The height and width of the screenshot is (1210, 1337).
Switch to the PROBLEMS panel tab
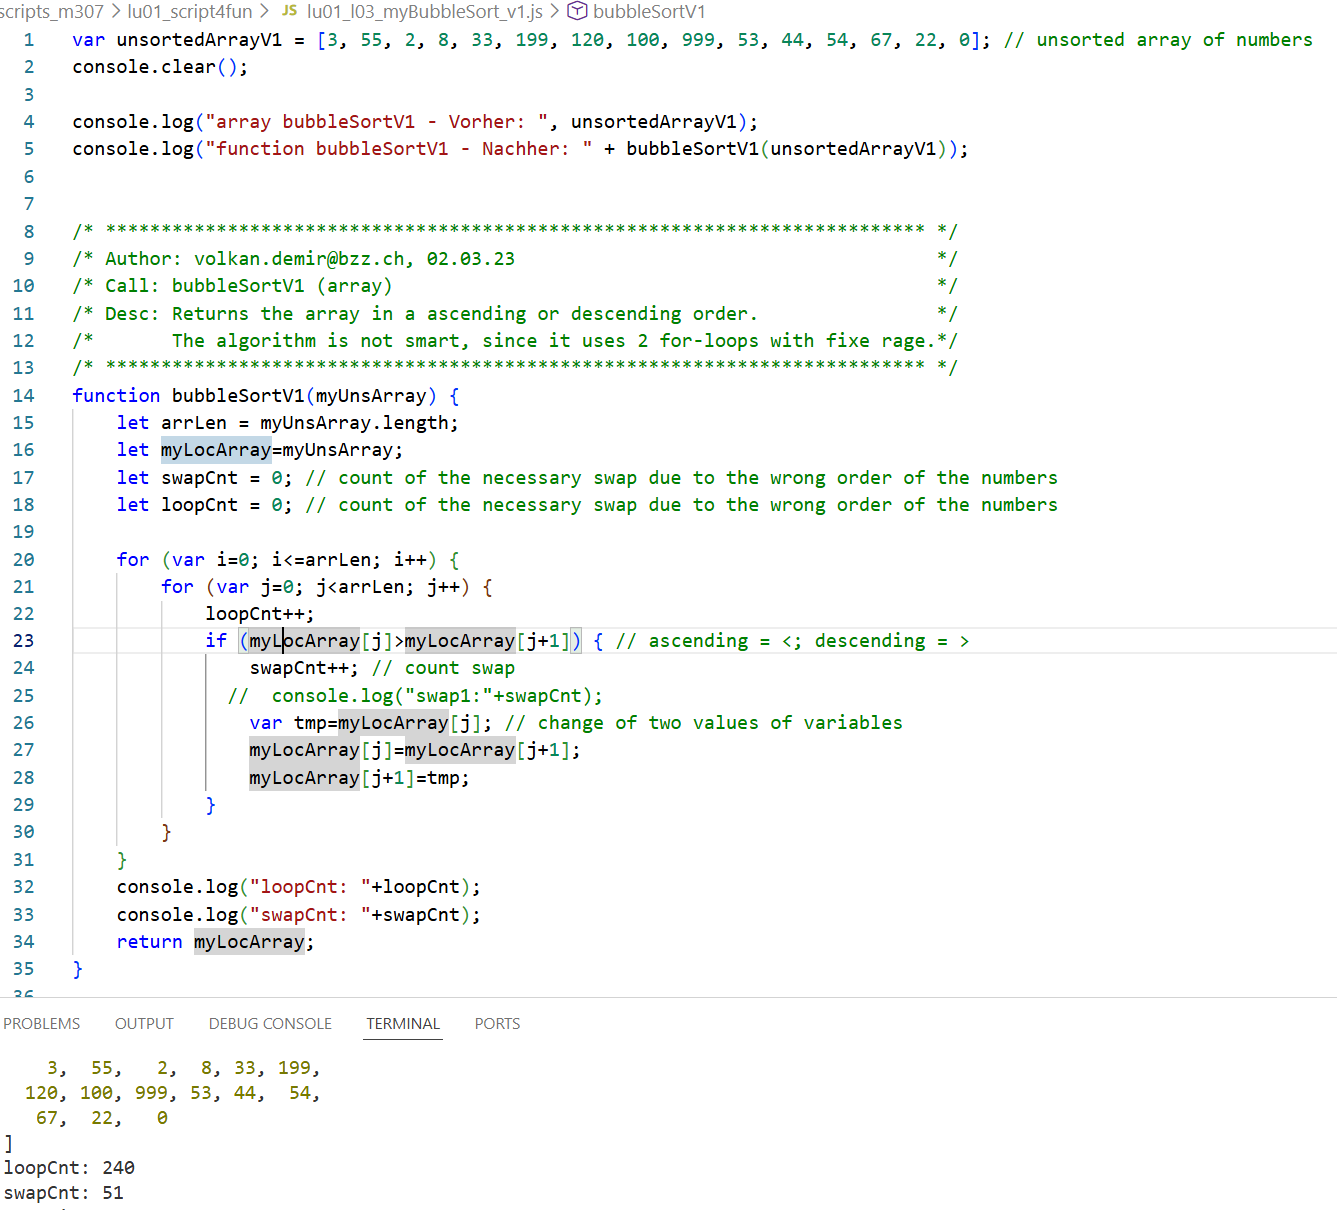click(x=41, y=1023)
